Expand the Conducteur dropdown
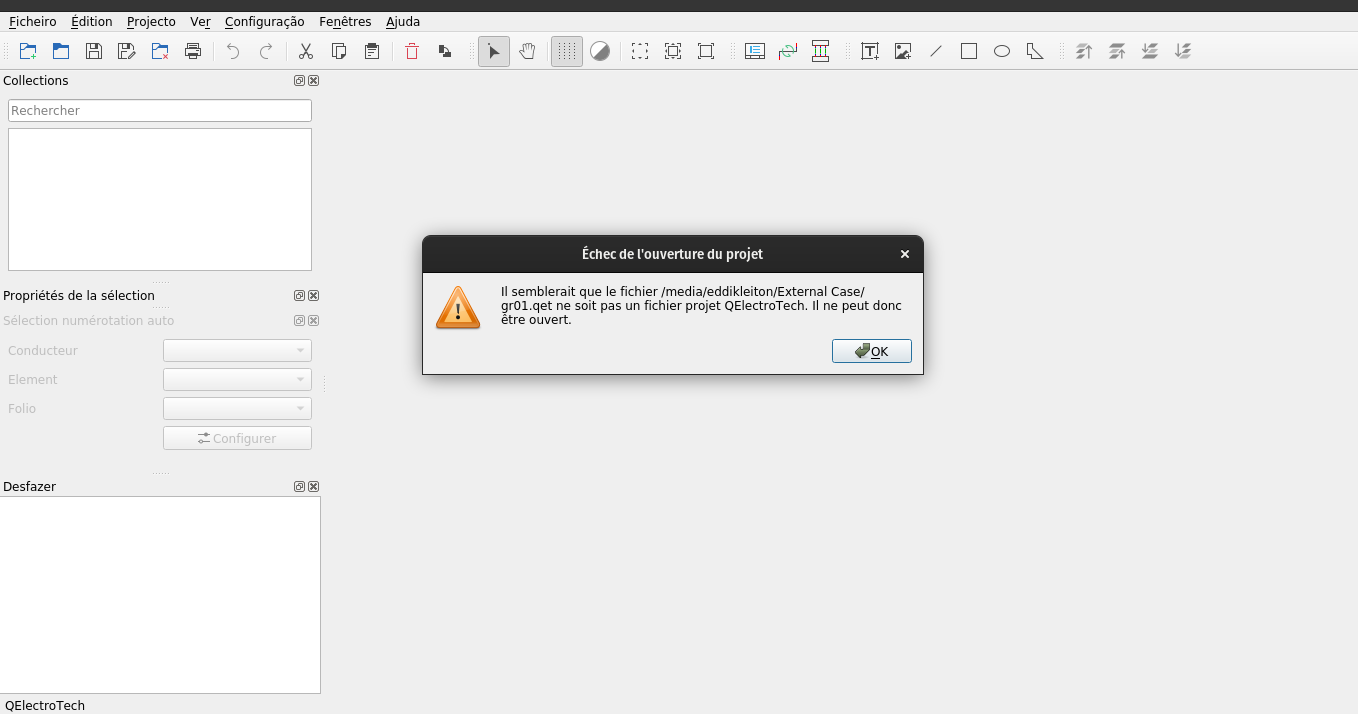 237,351
